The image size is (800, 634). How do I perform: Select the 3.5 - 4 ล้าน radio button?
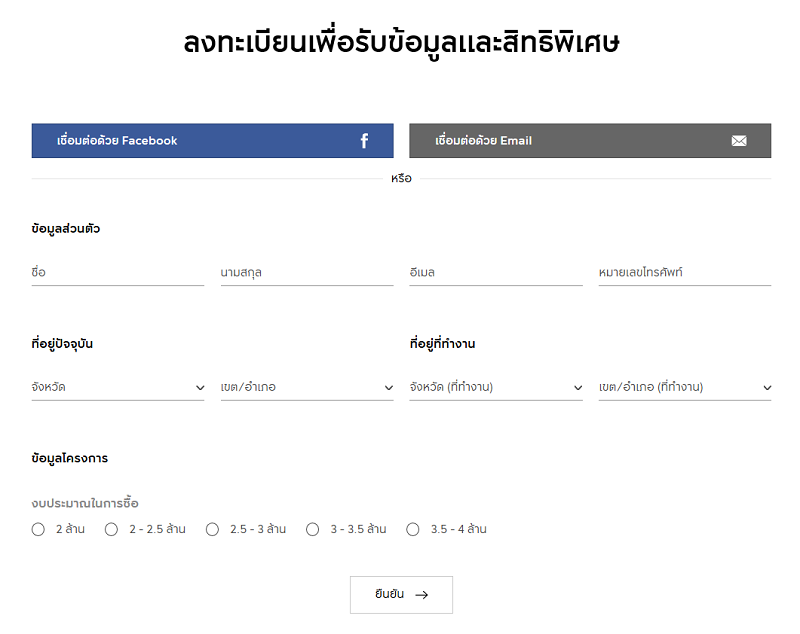click(413, 529)
